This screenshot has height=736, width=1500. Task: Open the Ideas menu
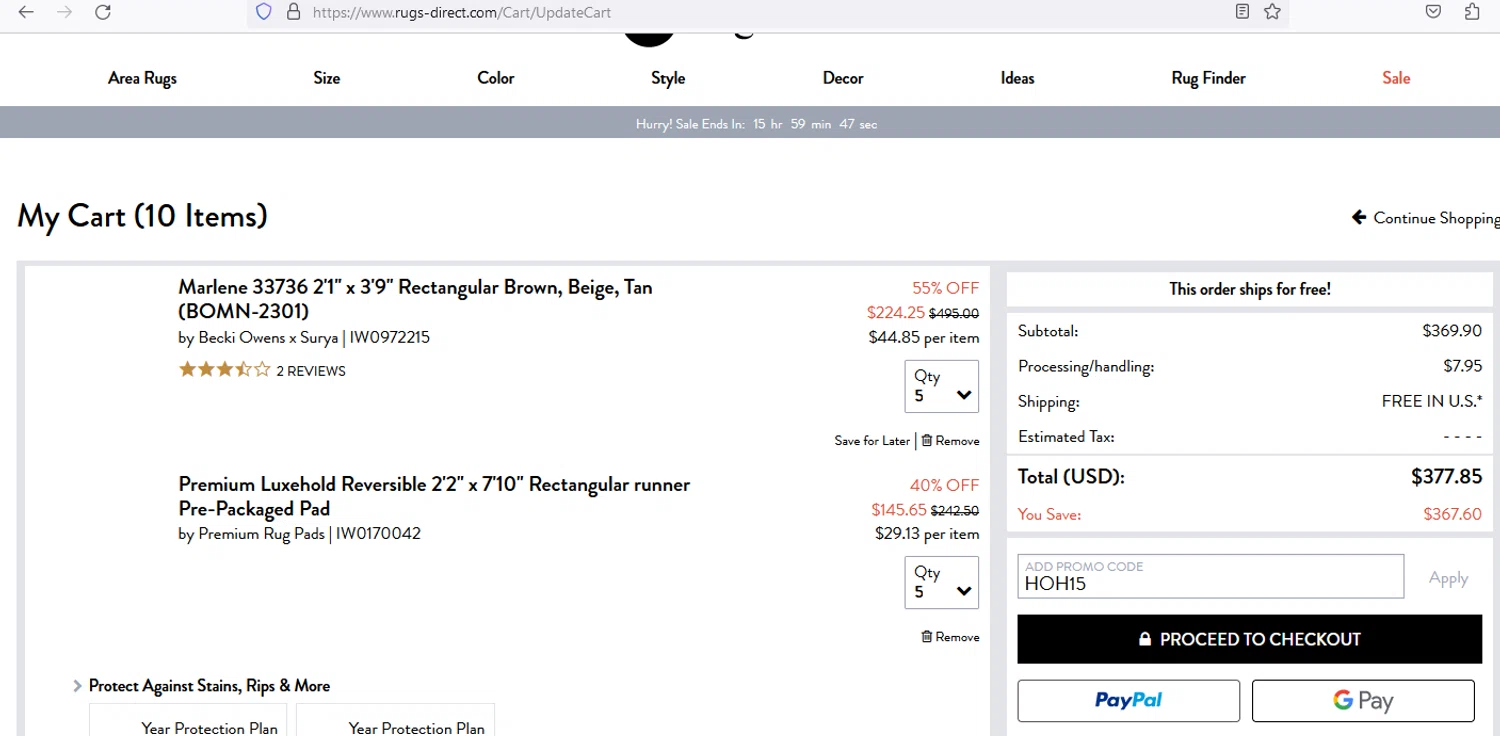pos(1017,78)
